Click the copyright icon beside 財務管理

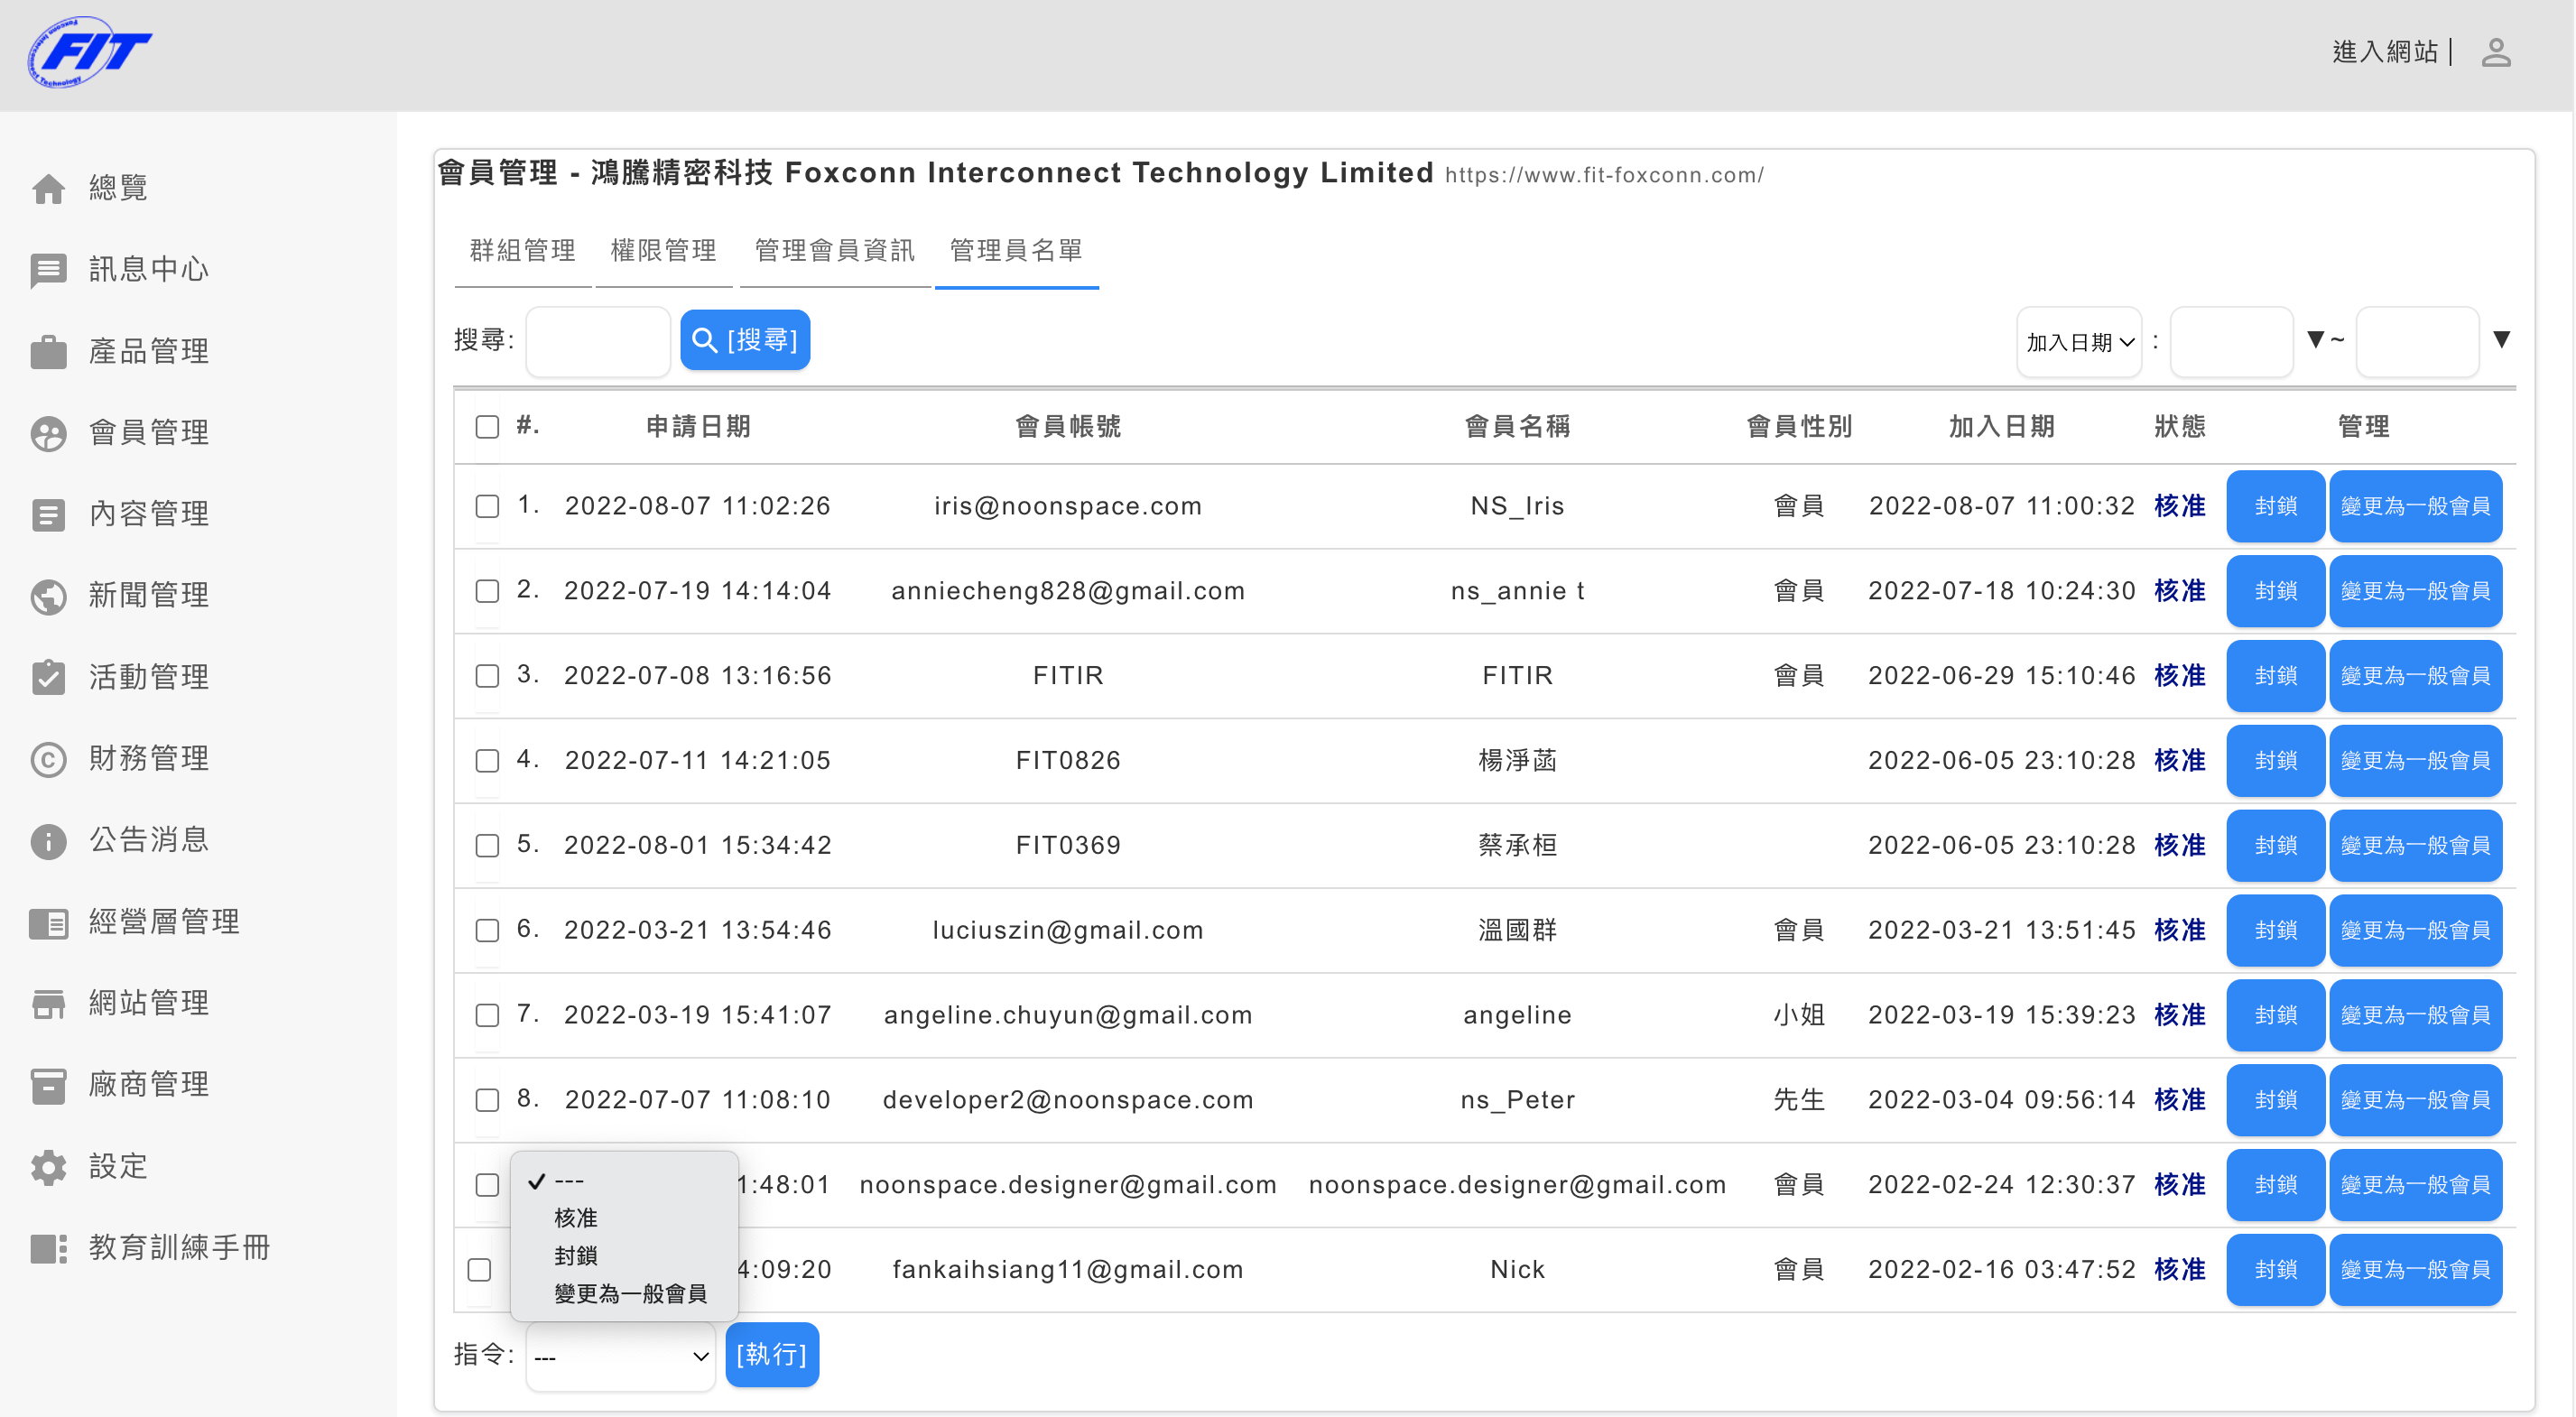point(48,759)
